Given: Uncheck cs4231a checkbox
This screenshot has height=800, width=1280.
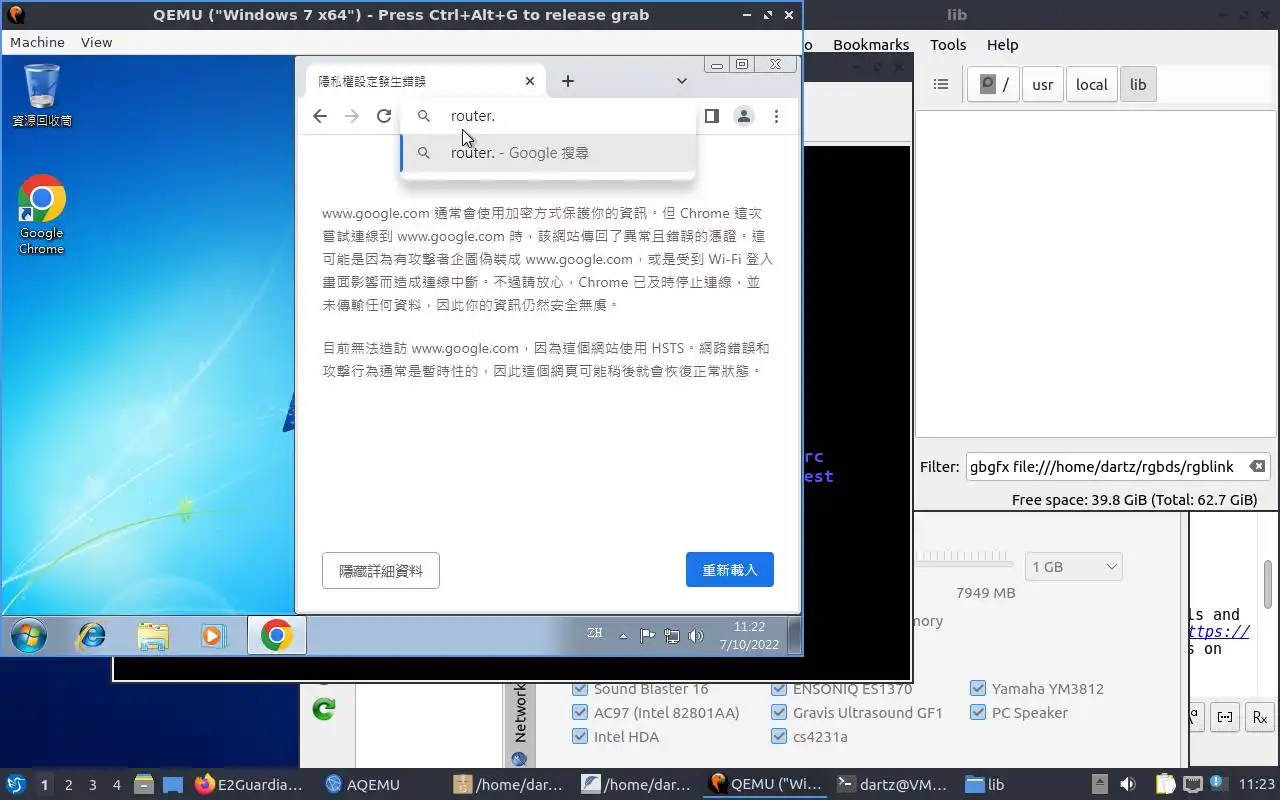Looking at the screenshot, I should (x=779, y=737).
